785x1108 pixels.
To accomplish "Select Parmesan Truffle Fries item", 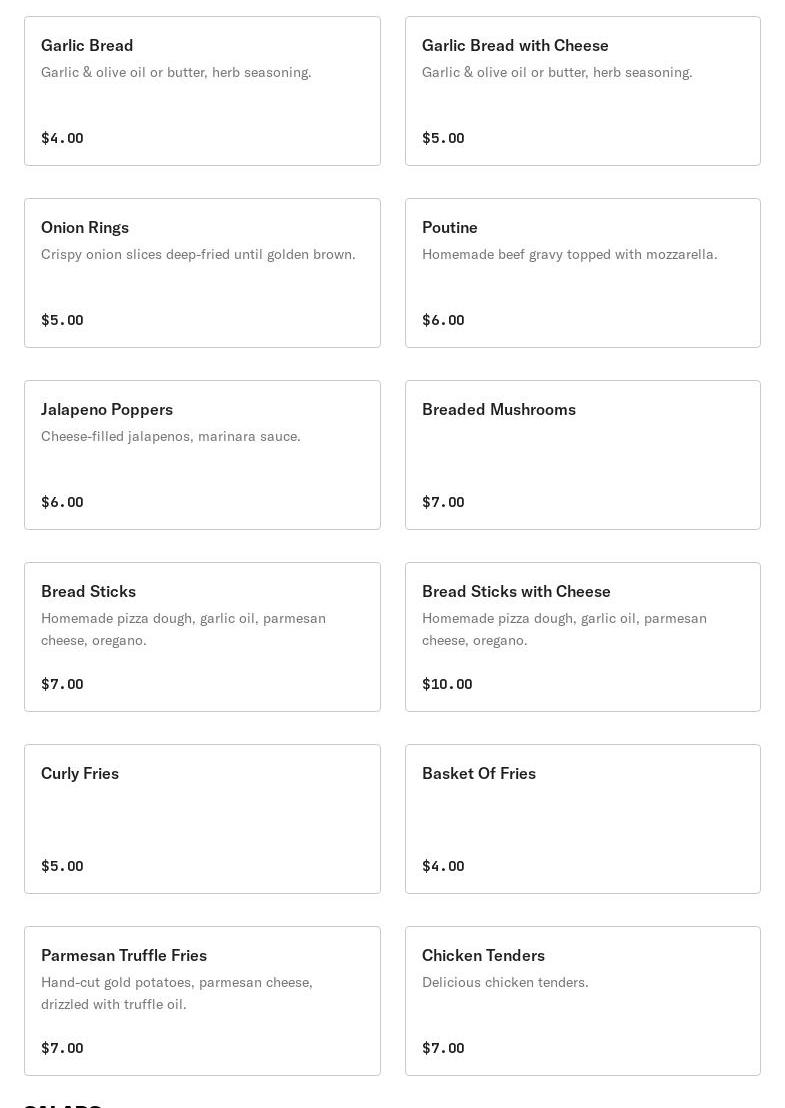I will point(202,1001).
